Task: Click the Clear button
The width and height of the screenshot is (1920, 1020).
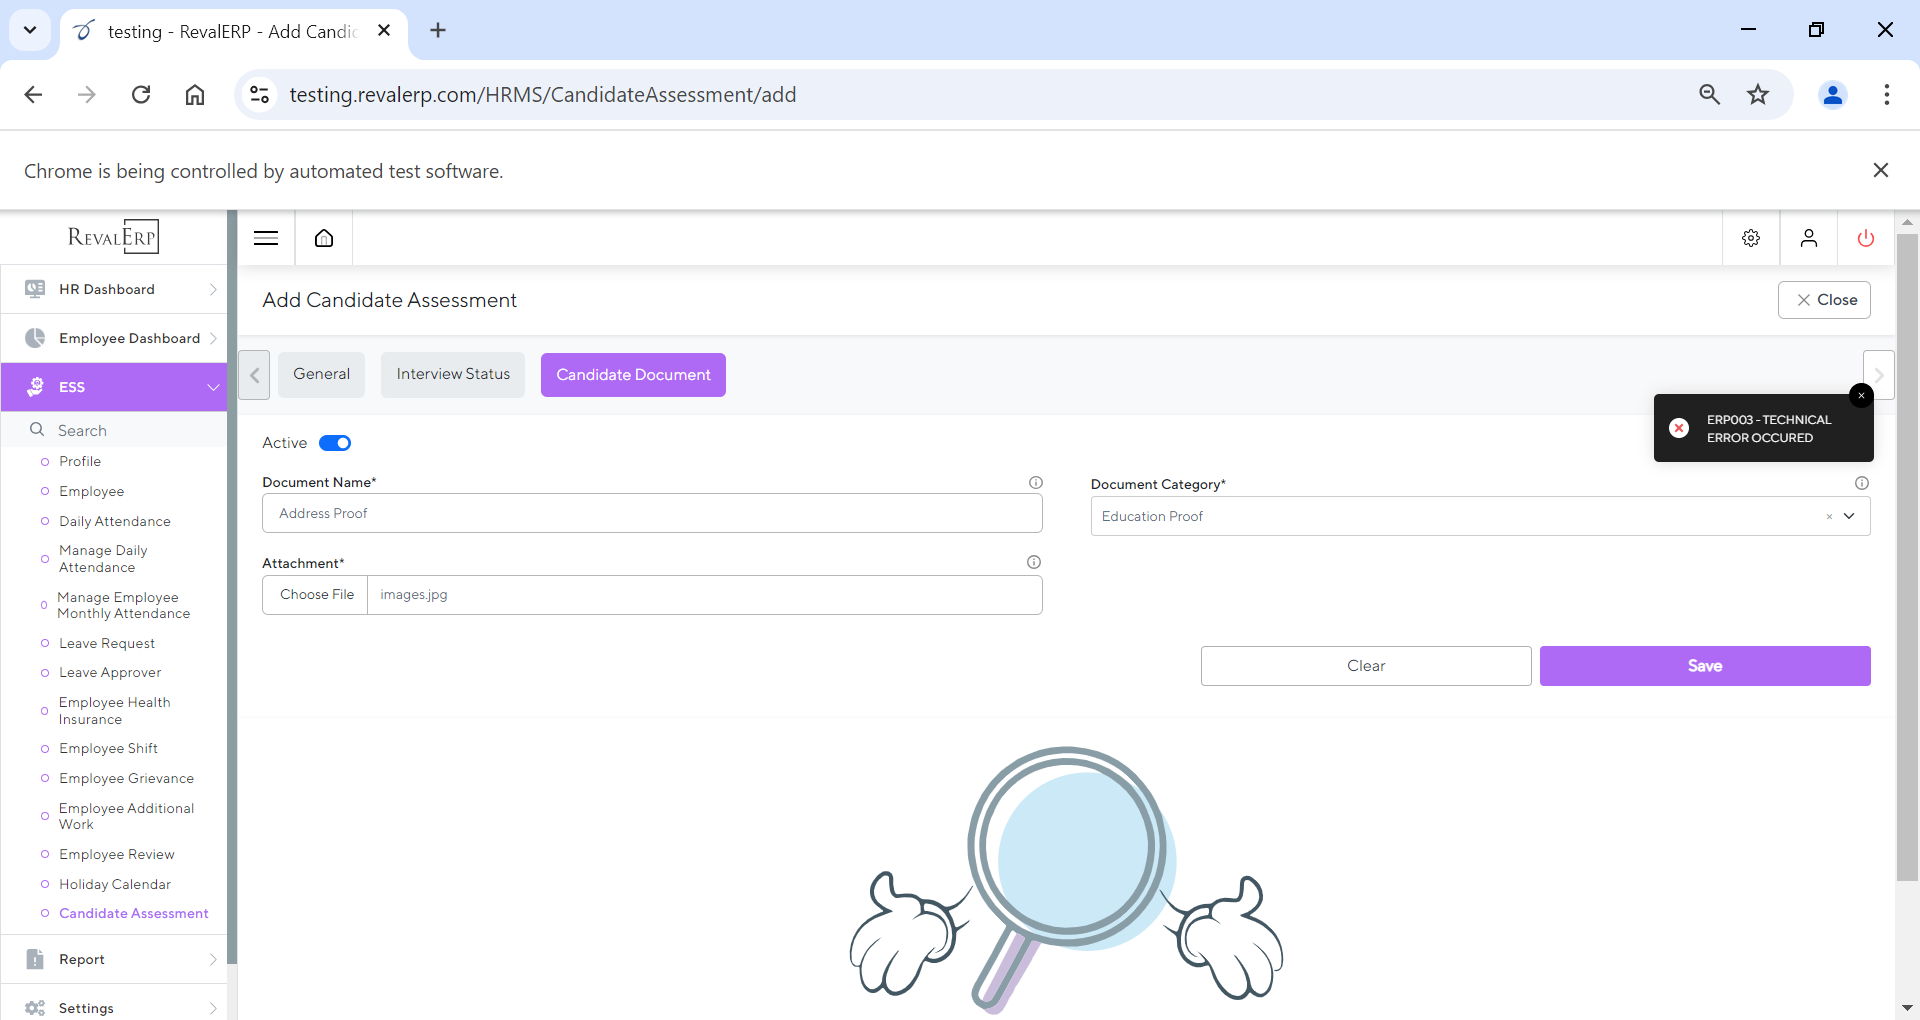Action: (x=1365, y=666)
